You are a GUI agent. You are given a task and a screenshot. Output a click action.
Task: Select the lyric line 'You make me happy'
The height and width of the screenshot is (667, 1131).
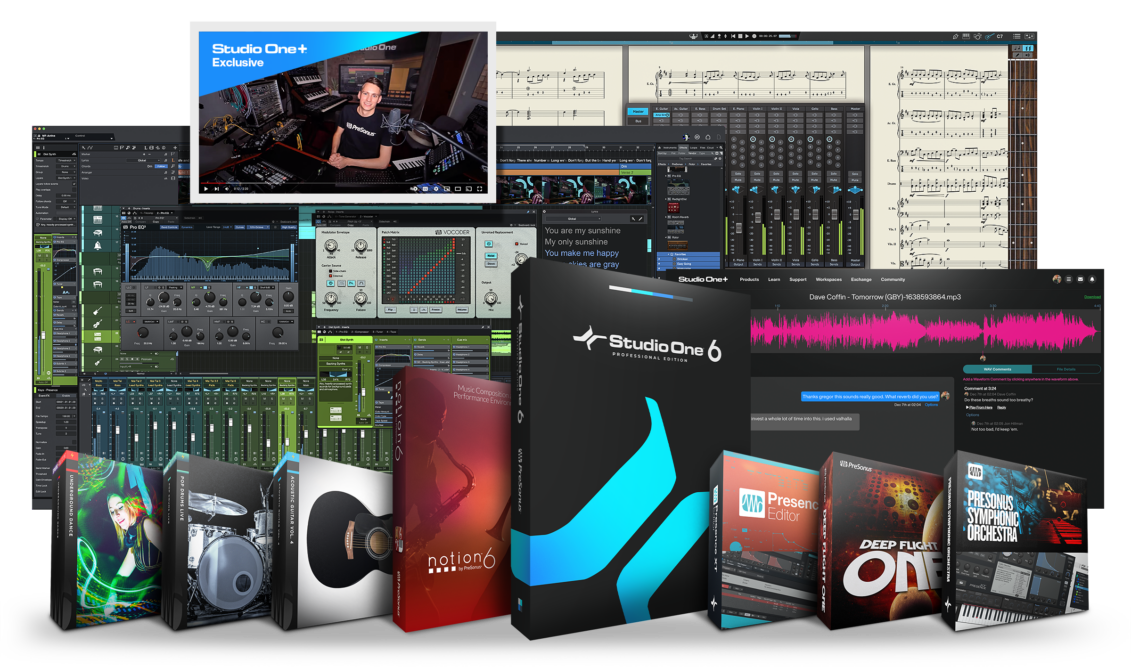pos(581,253)
